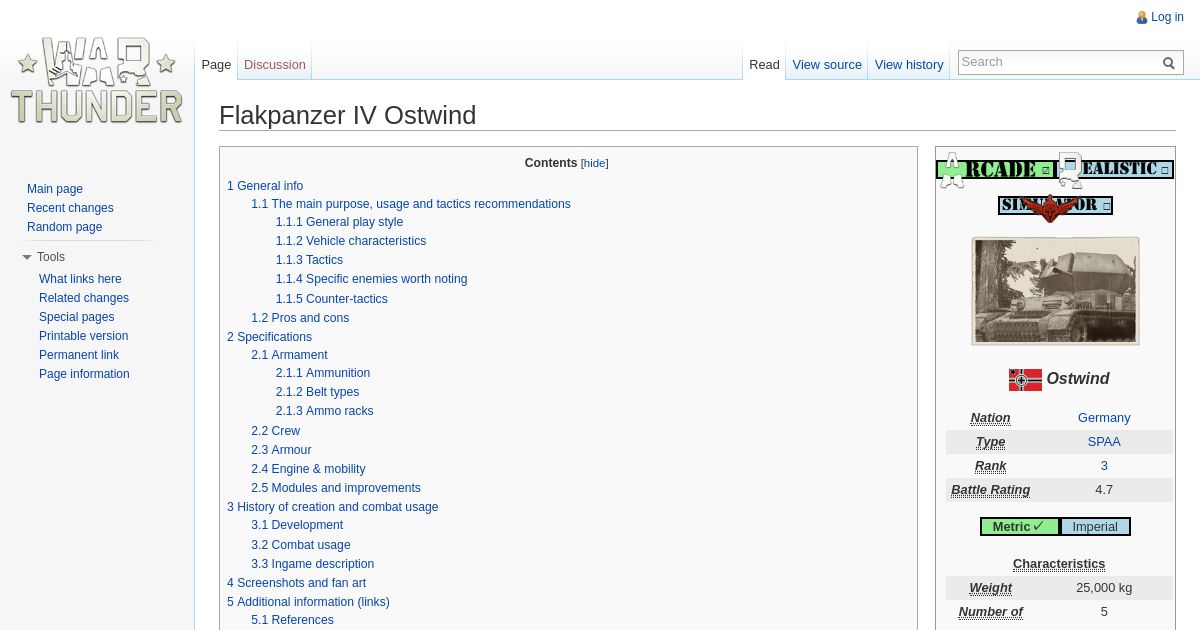Jump to 3.3 Ingame description

[312, 564]
